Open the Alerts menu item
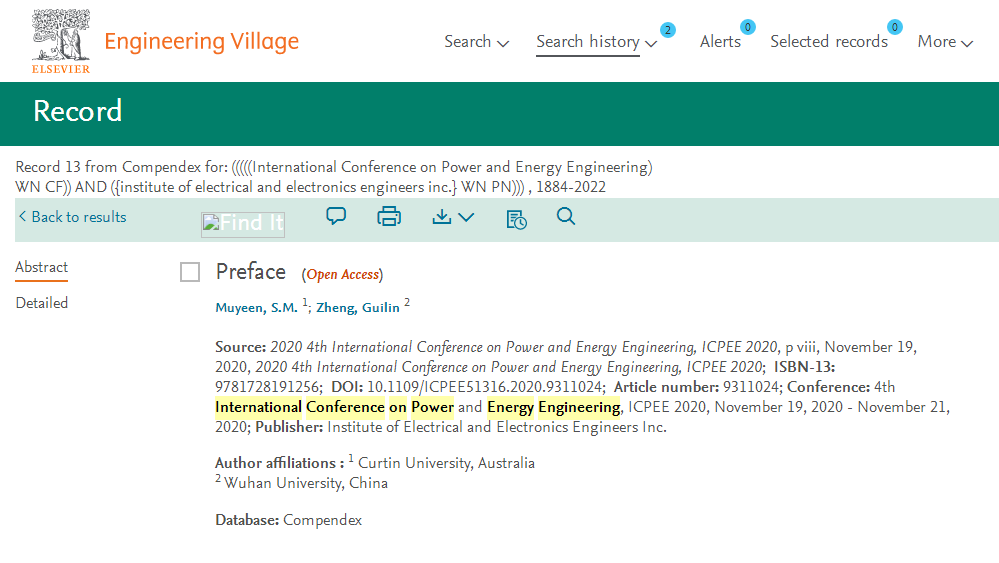Screen dimensions: 999x563 [720, 42]
